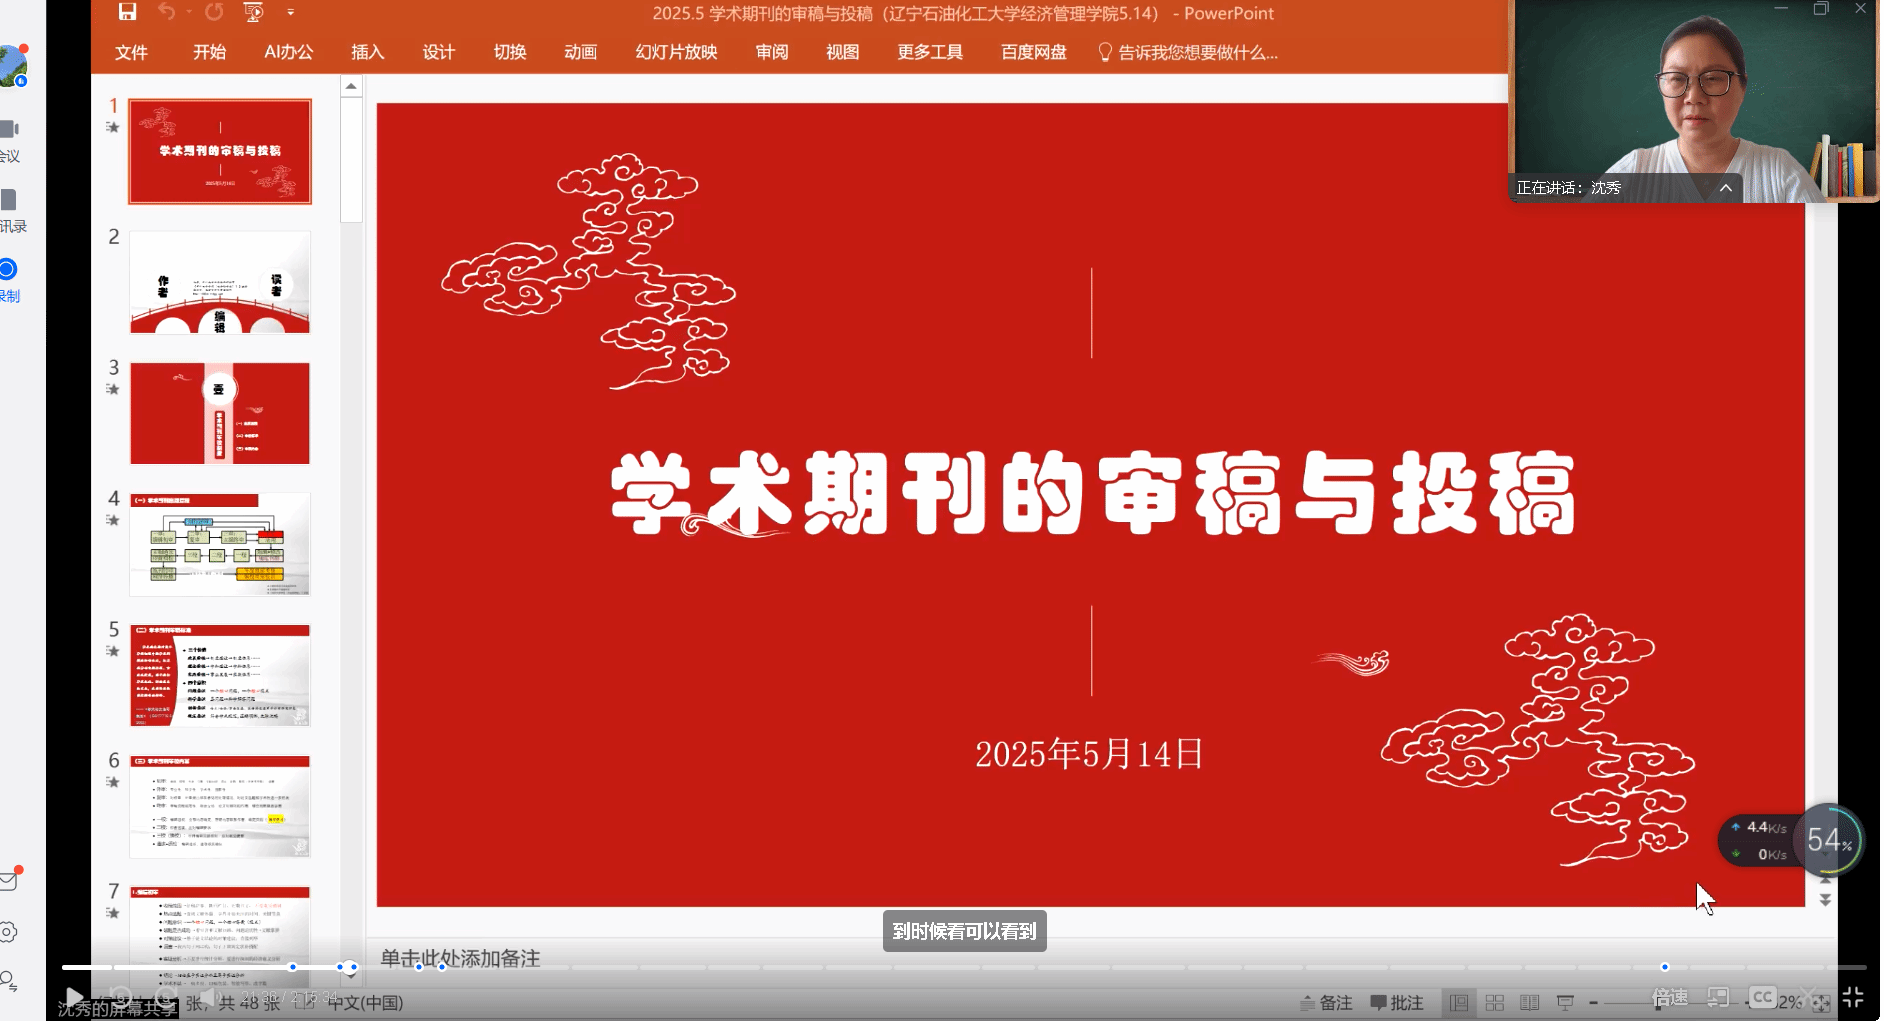Open the 文件 menu

[x=131, y=52]
